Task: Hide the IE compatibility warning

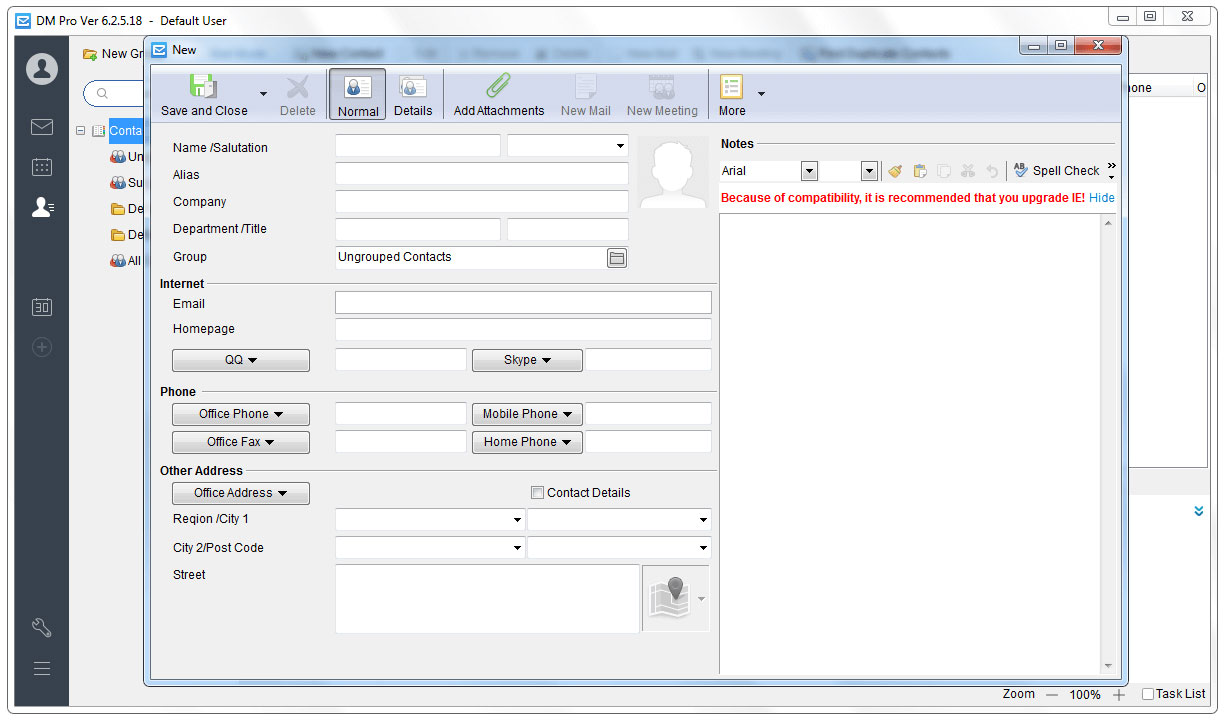Action: click(x=1102, y=198)
